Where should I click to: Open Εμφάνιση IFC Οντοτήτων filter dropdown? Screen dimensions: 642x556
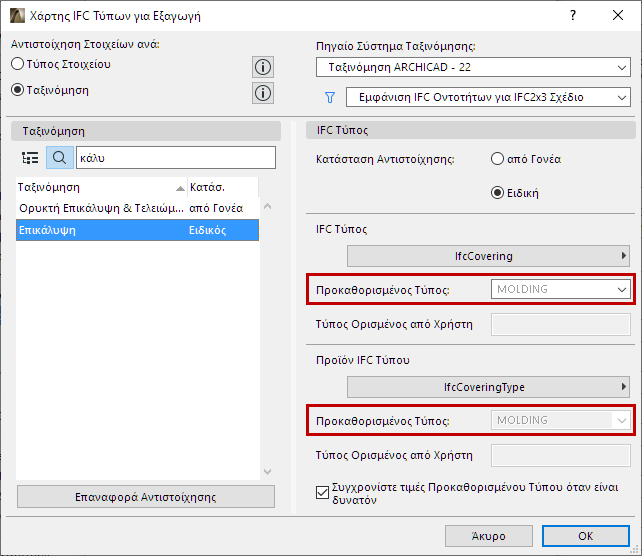(x=488, y=97)
